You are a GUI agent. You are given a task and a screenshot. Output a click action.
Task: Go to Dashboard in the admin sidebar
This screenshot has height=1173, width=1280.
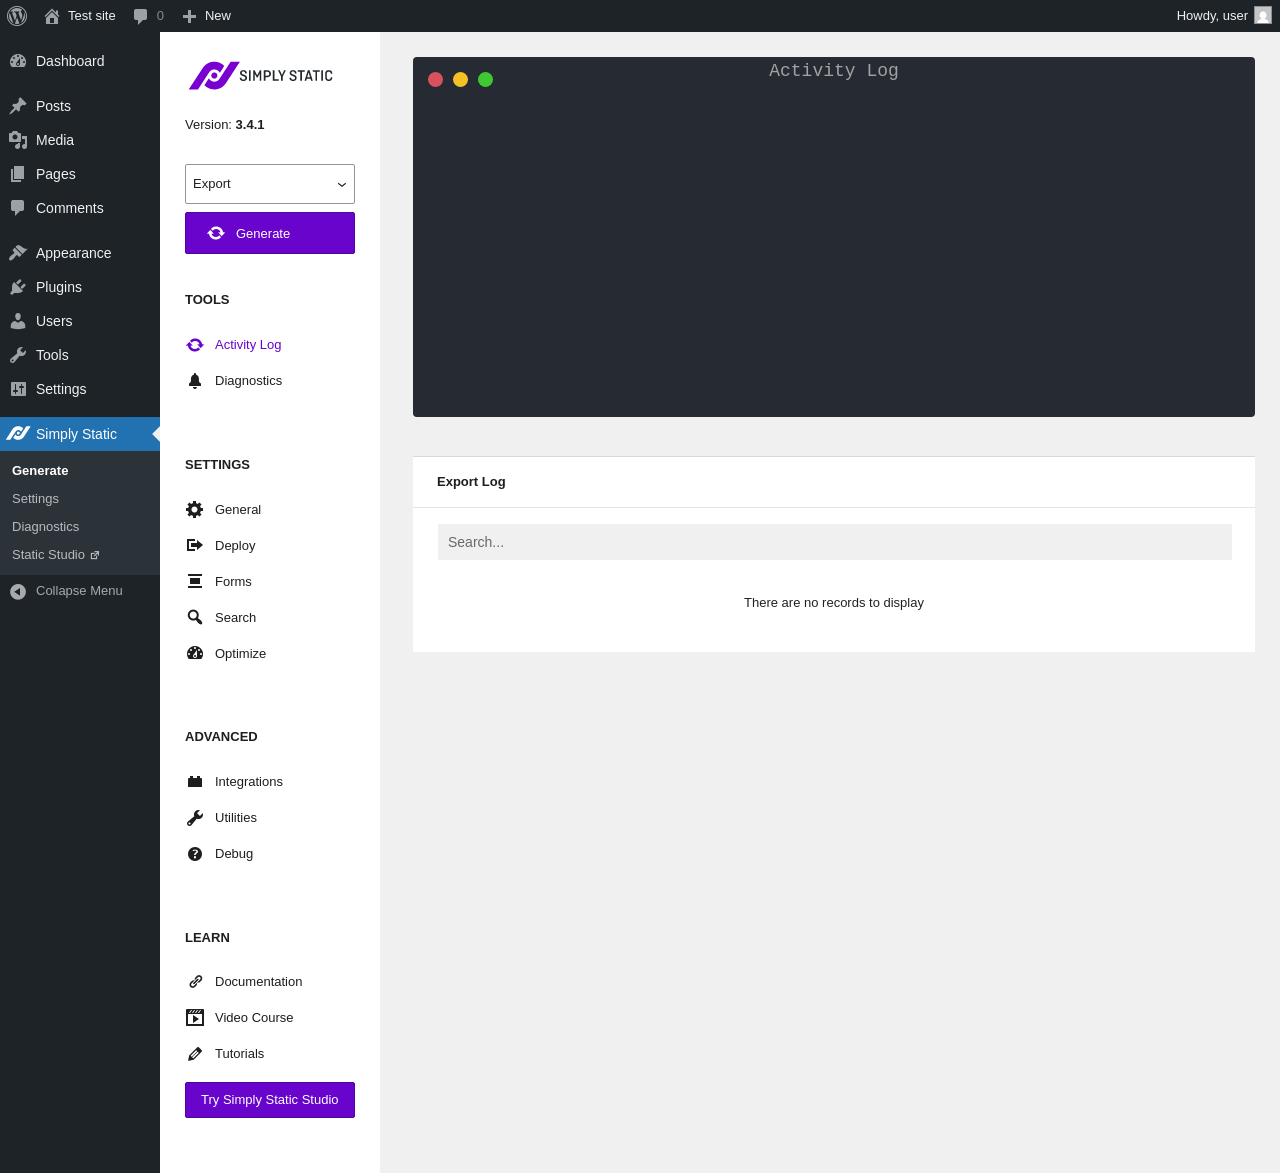80,61
